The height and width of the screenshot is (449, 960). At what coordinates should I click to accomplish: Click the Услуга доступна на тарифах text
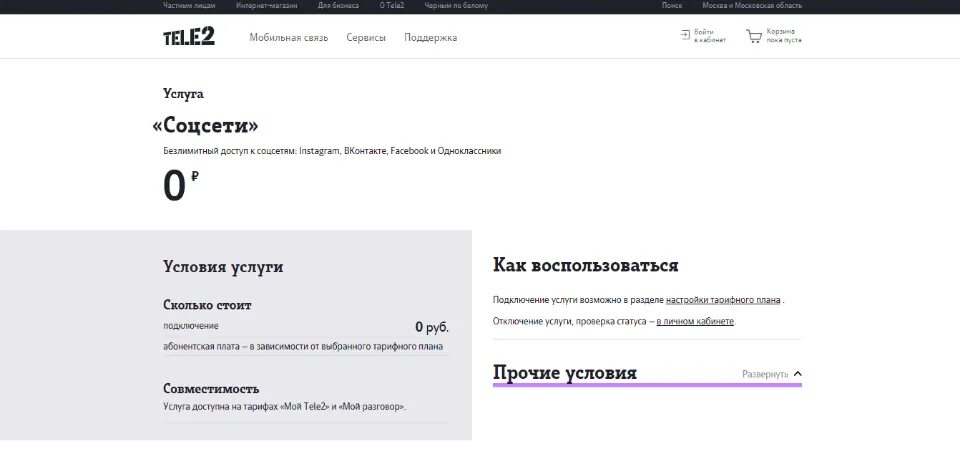tap(285, 406)
